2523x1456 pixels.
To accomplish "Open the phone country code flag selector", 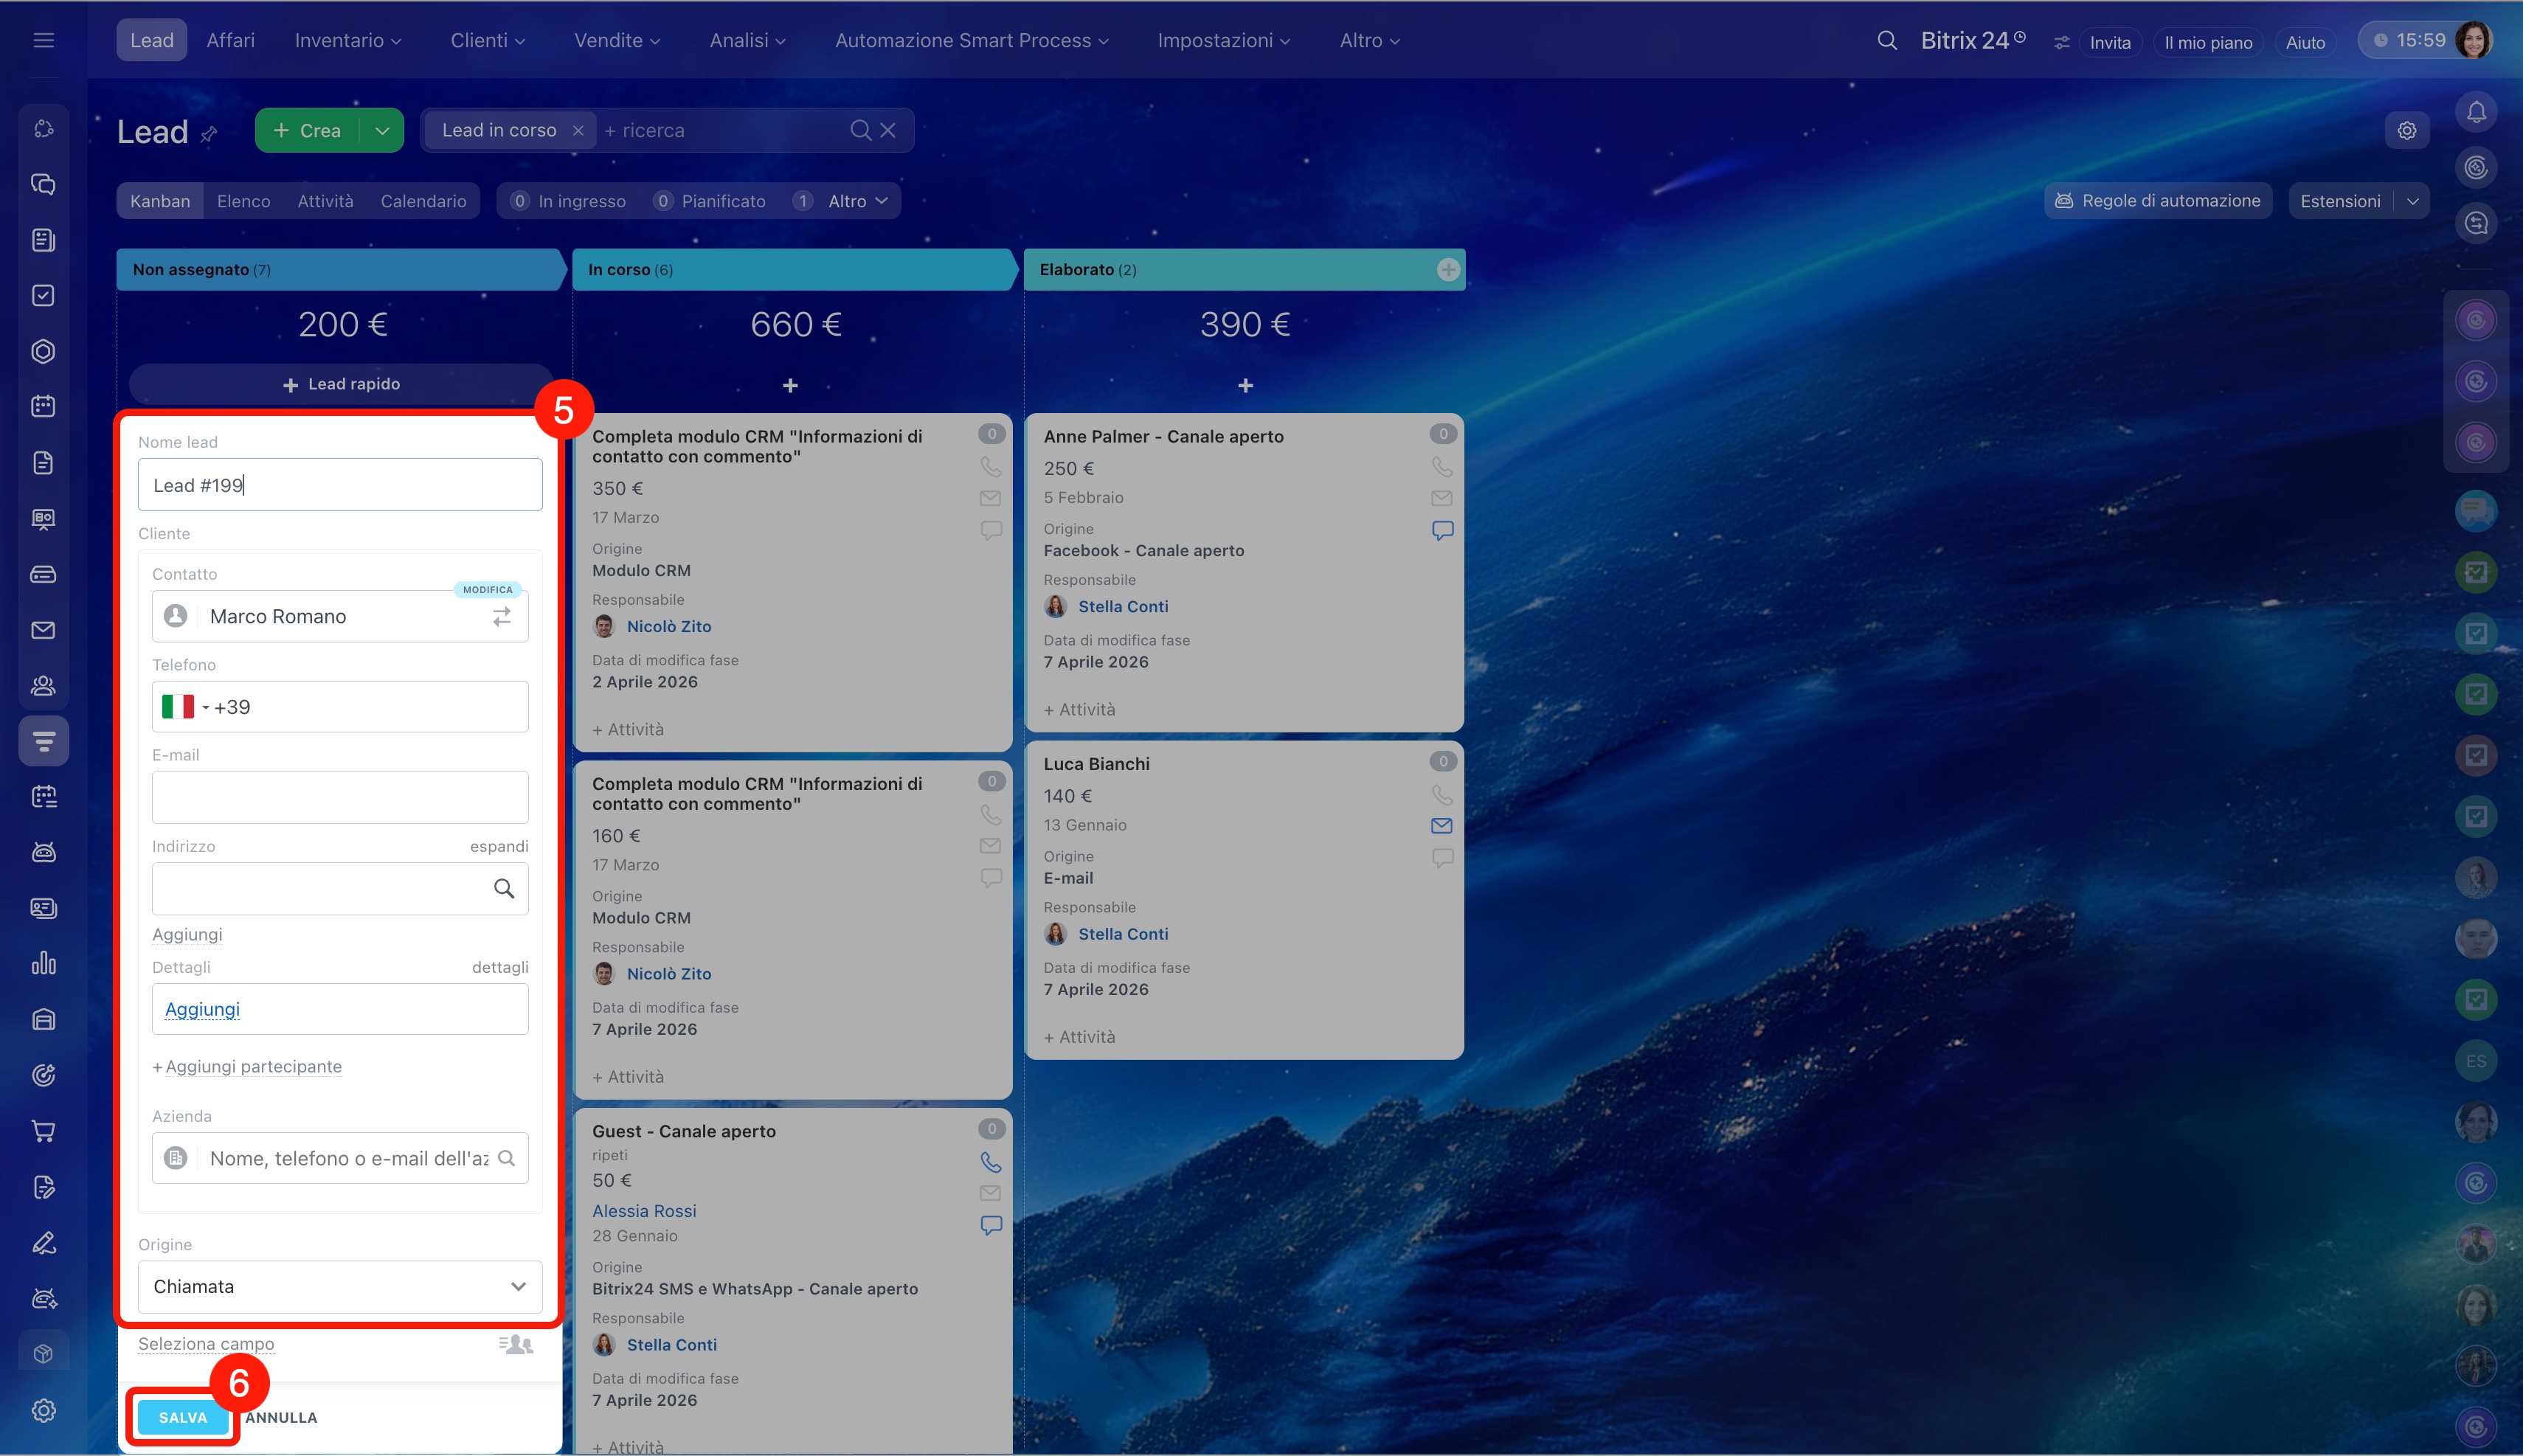I will [184, 707].
